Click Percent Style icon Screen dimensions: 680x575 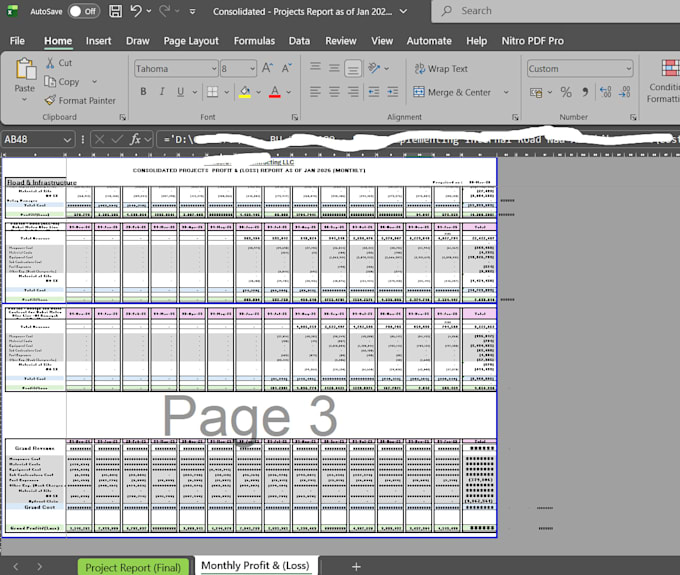pyautogui.click(x=566, y=92)
